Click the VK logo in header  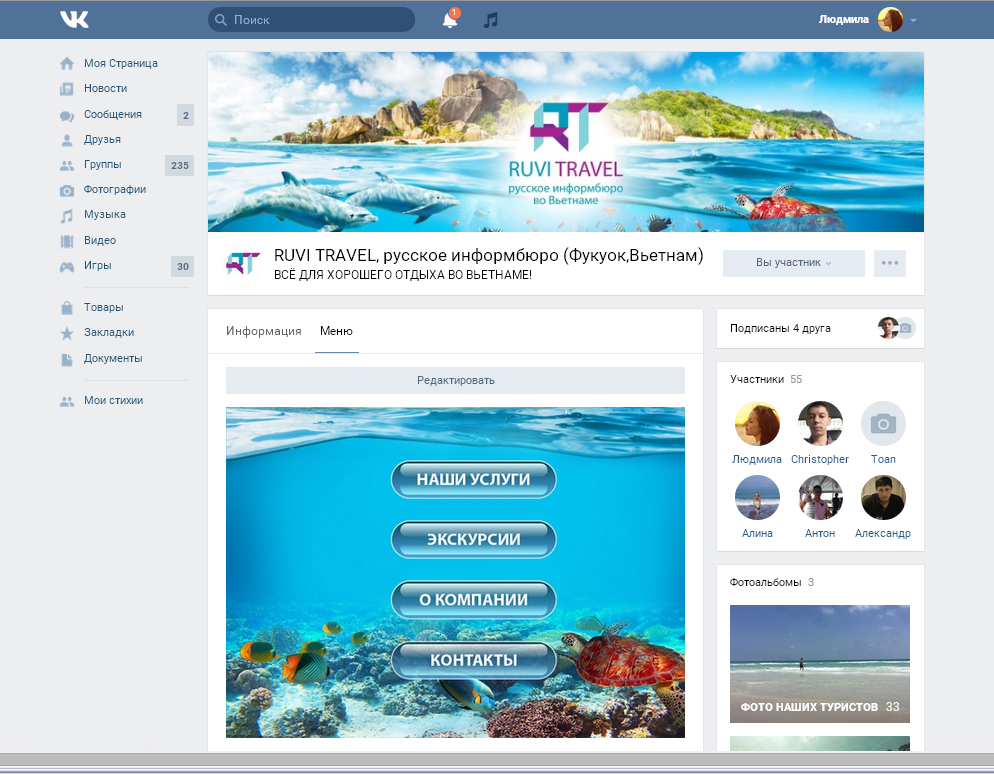(74, 19)
